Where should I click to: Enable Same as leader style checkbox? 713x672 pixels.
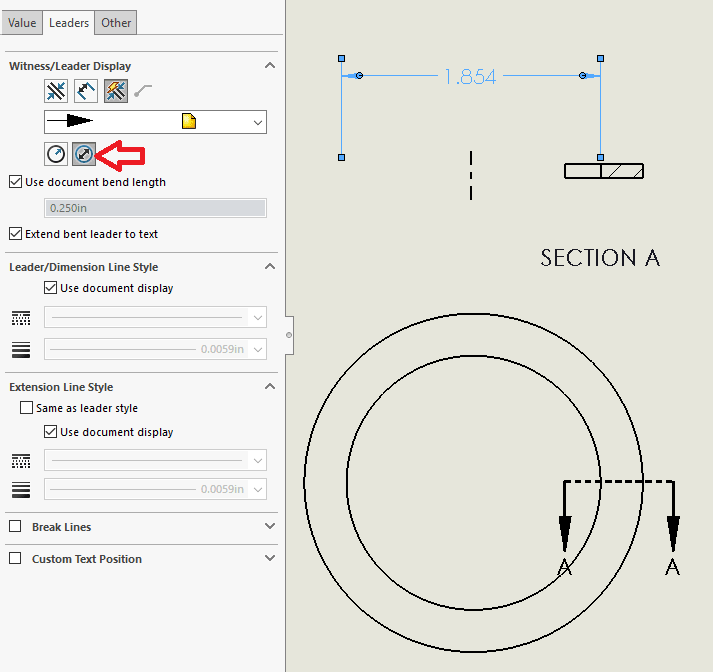tap(26, 407)
